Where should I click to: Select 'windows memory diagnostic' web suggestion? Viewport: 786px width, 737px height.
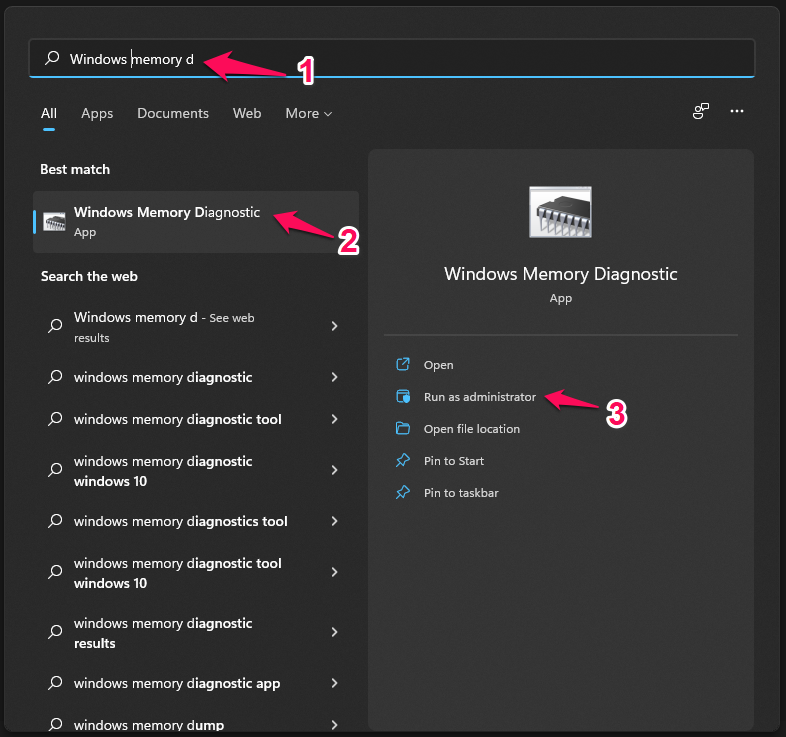[195, 378]
